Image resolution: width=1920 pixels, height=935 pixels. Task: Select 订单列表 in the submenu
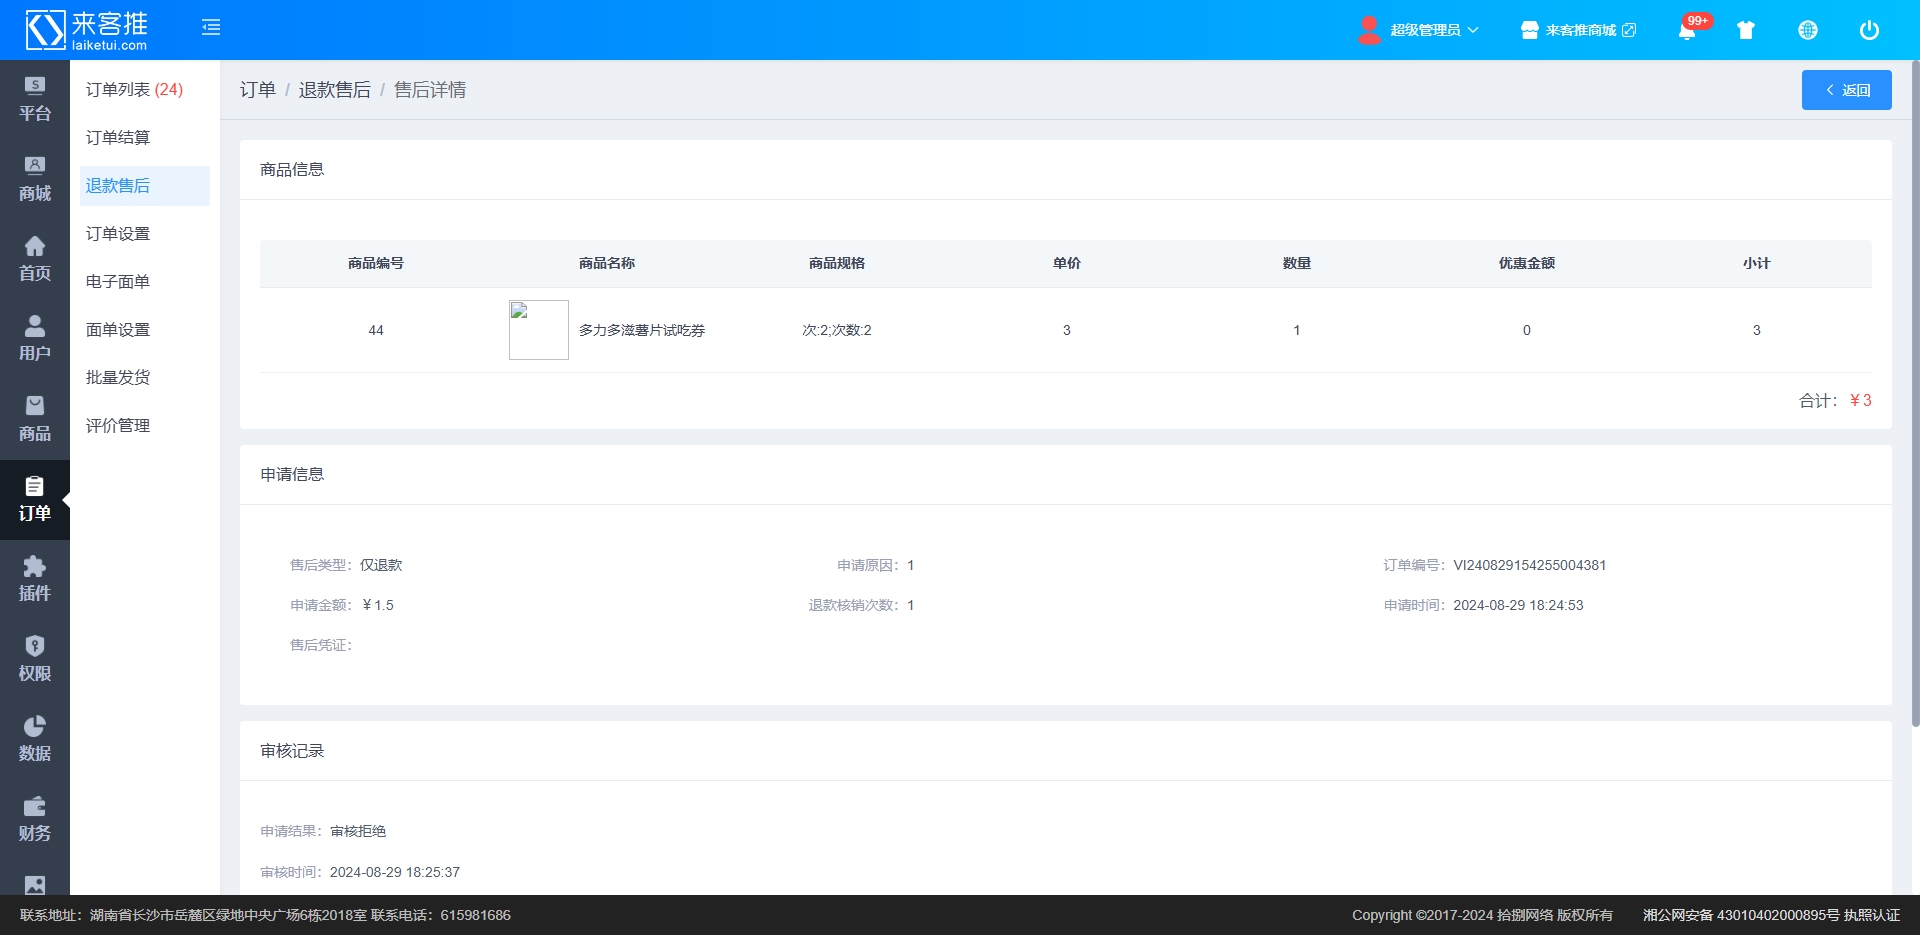pos(134,90)
